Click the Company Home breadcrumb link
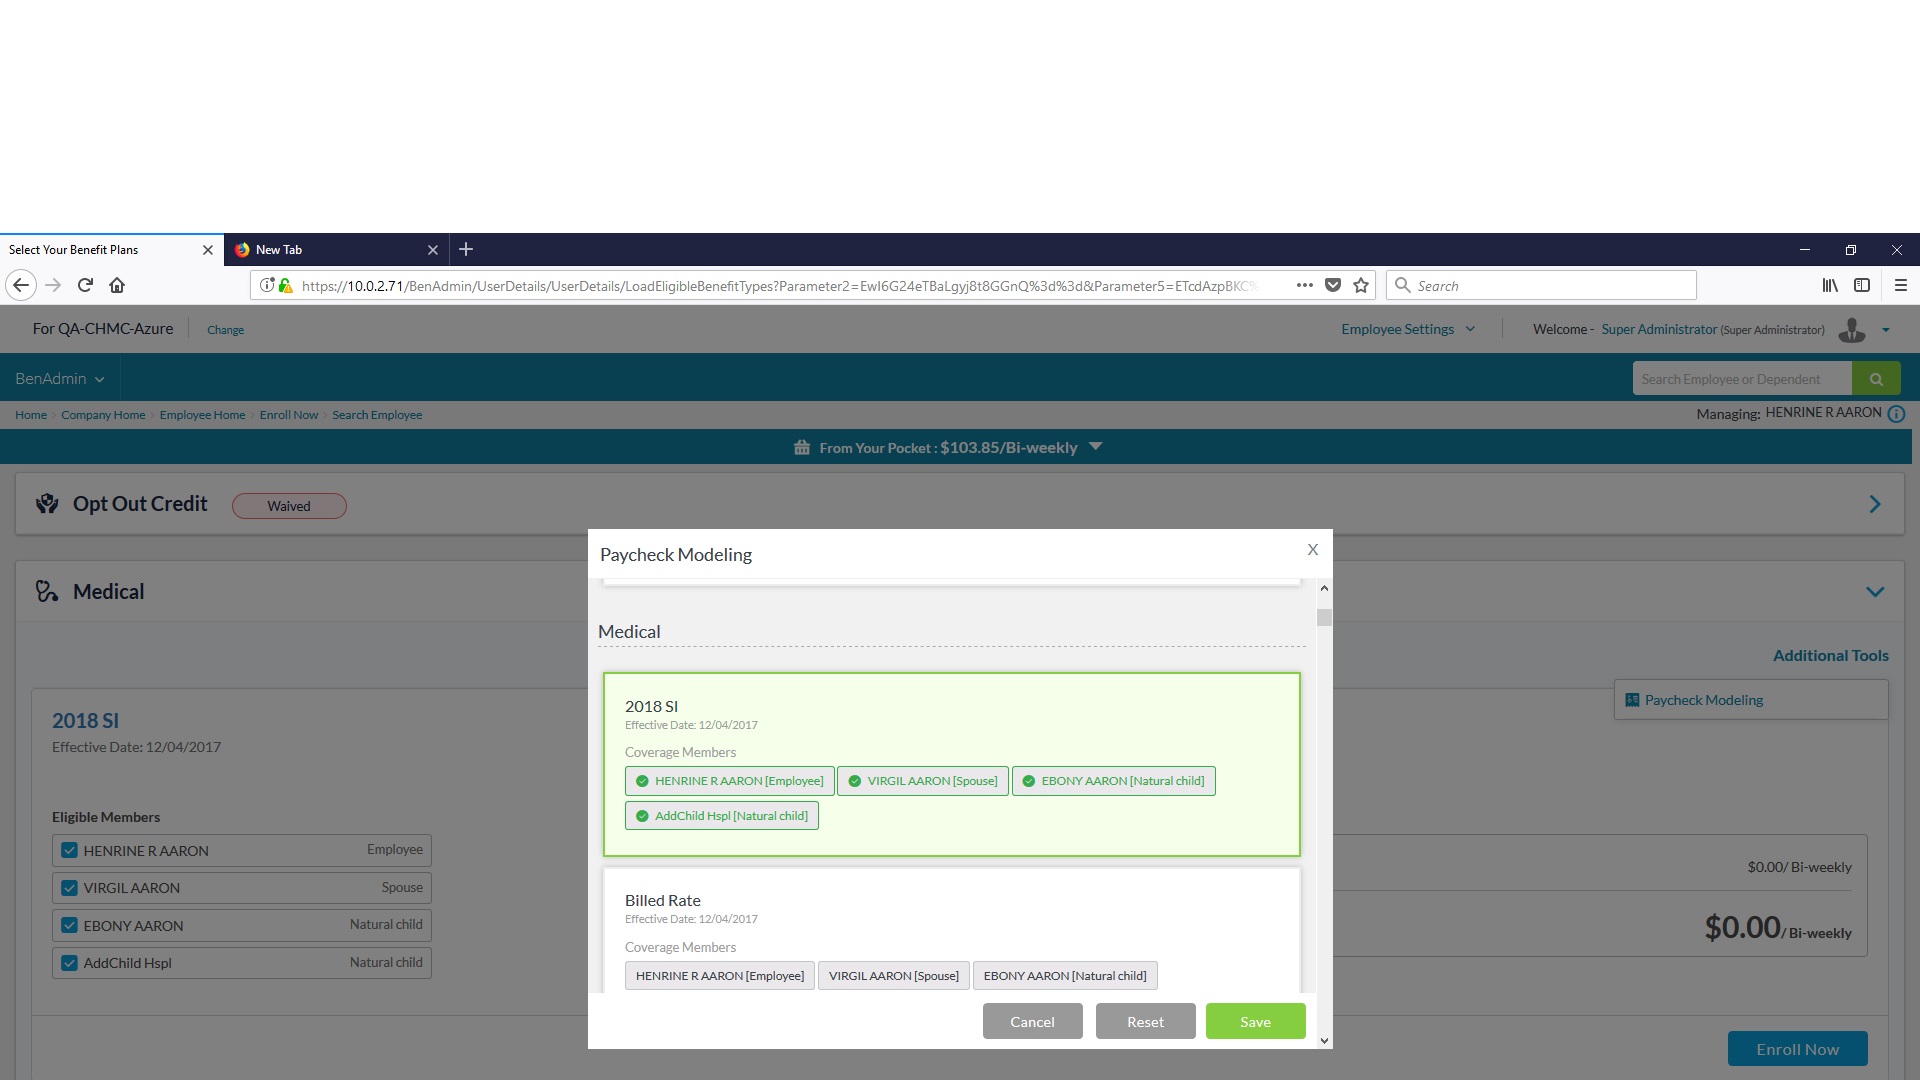The height and width of the screenshot is (1080, 1920). [x=103, y=415]
